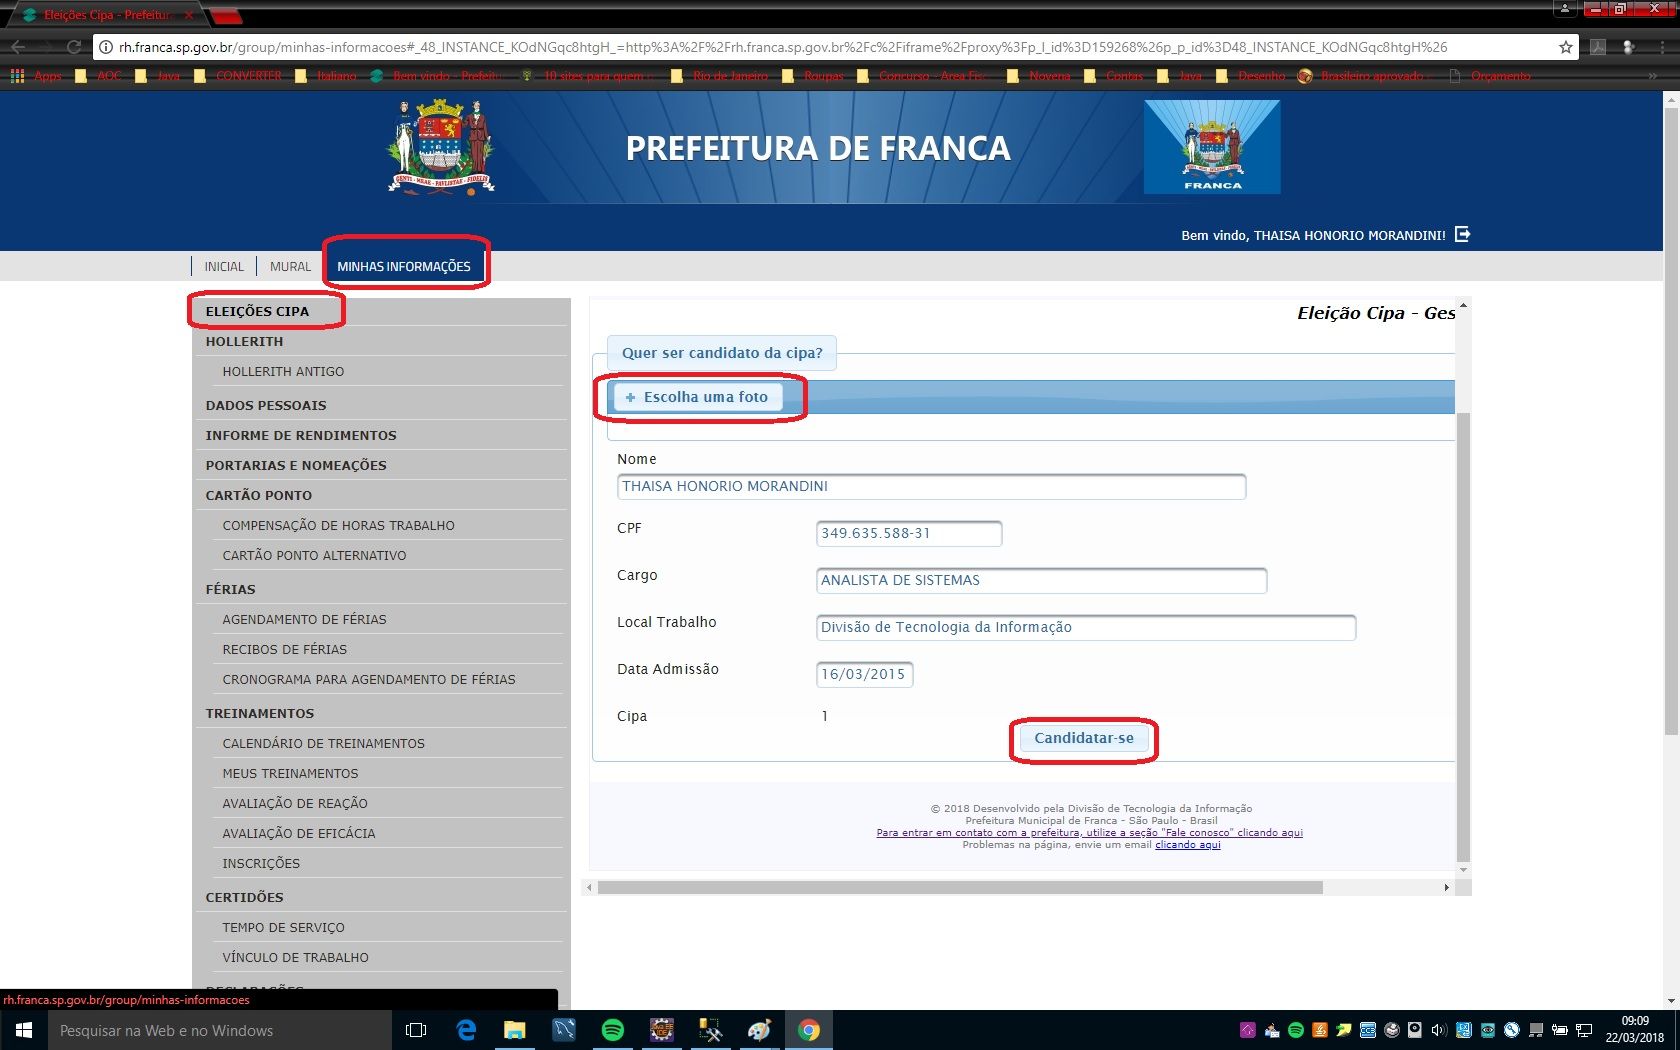Viewport: 1680px width, 1050px height.
Task: Click the bookmark star in the address bar
Action: tap(1566, 46)
